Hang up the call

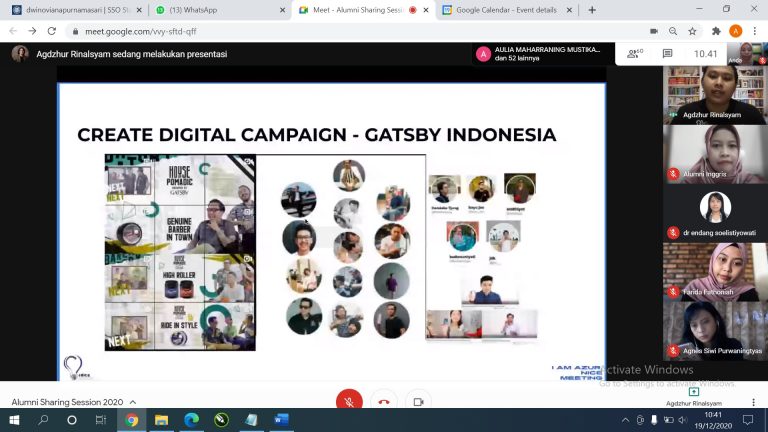click(x=384, y=401)
